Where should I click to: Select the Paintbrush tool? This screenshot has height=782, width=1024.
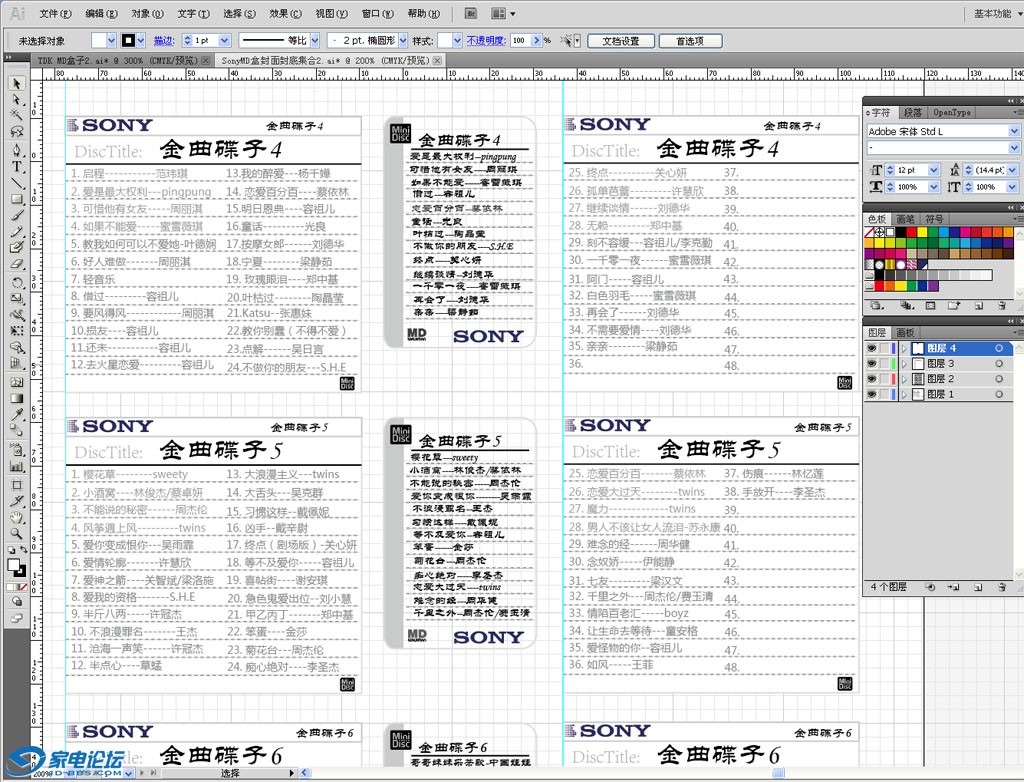click(17, 216)
